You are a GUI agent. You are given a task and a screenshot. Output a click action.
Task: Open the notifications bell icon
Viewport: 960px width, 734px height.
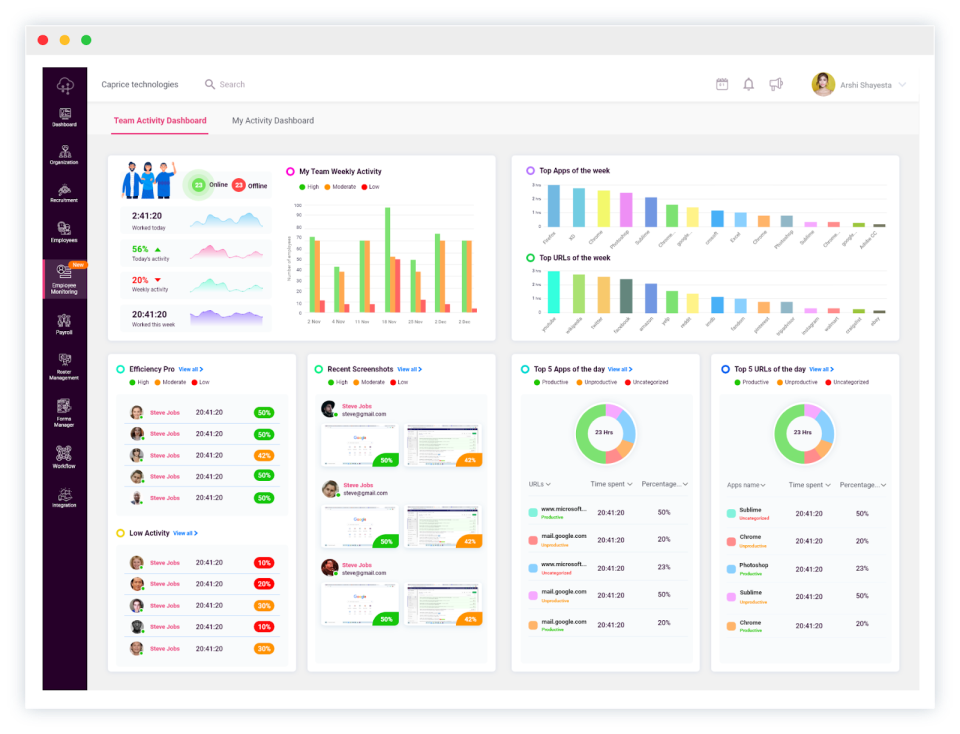coord(748,84)
